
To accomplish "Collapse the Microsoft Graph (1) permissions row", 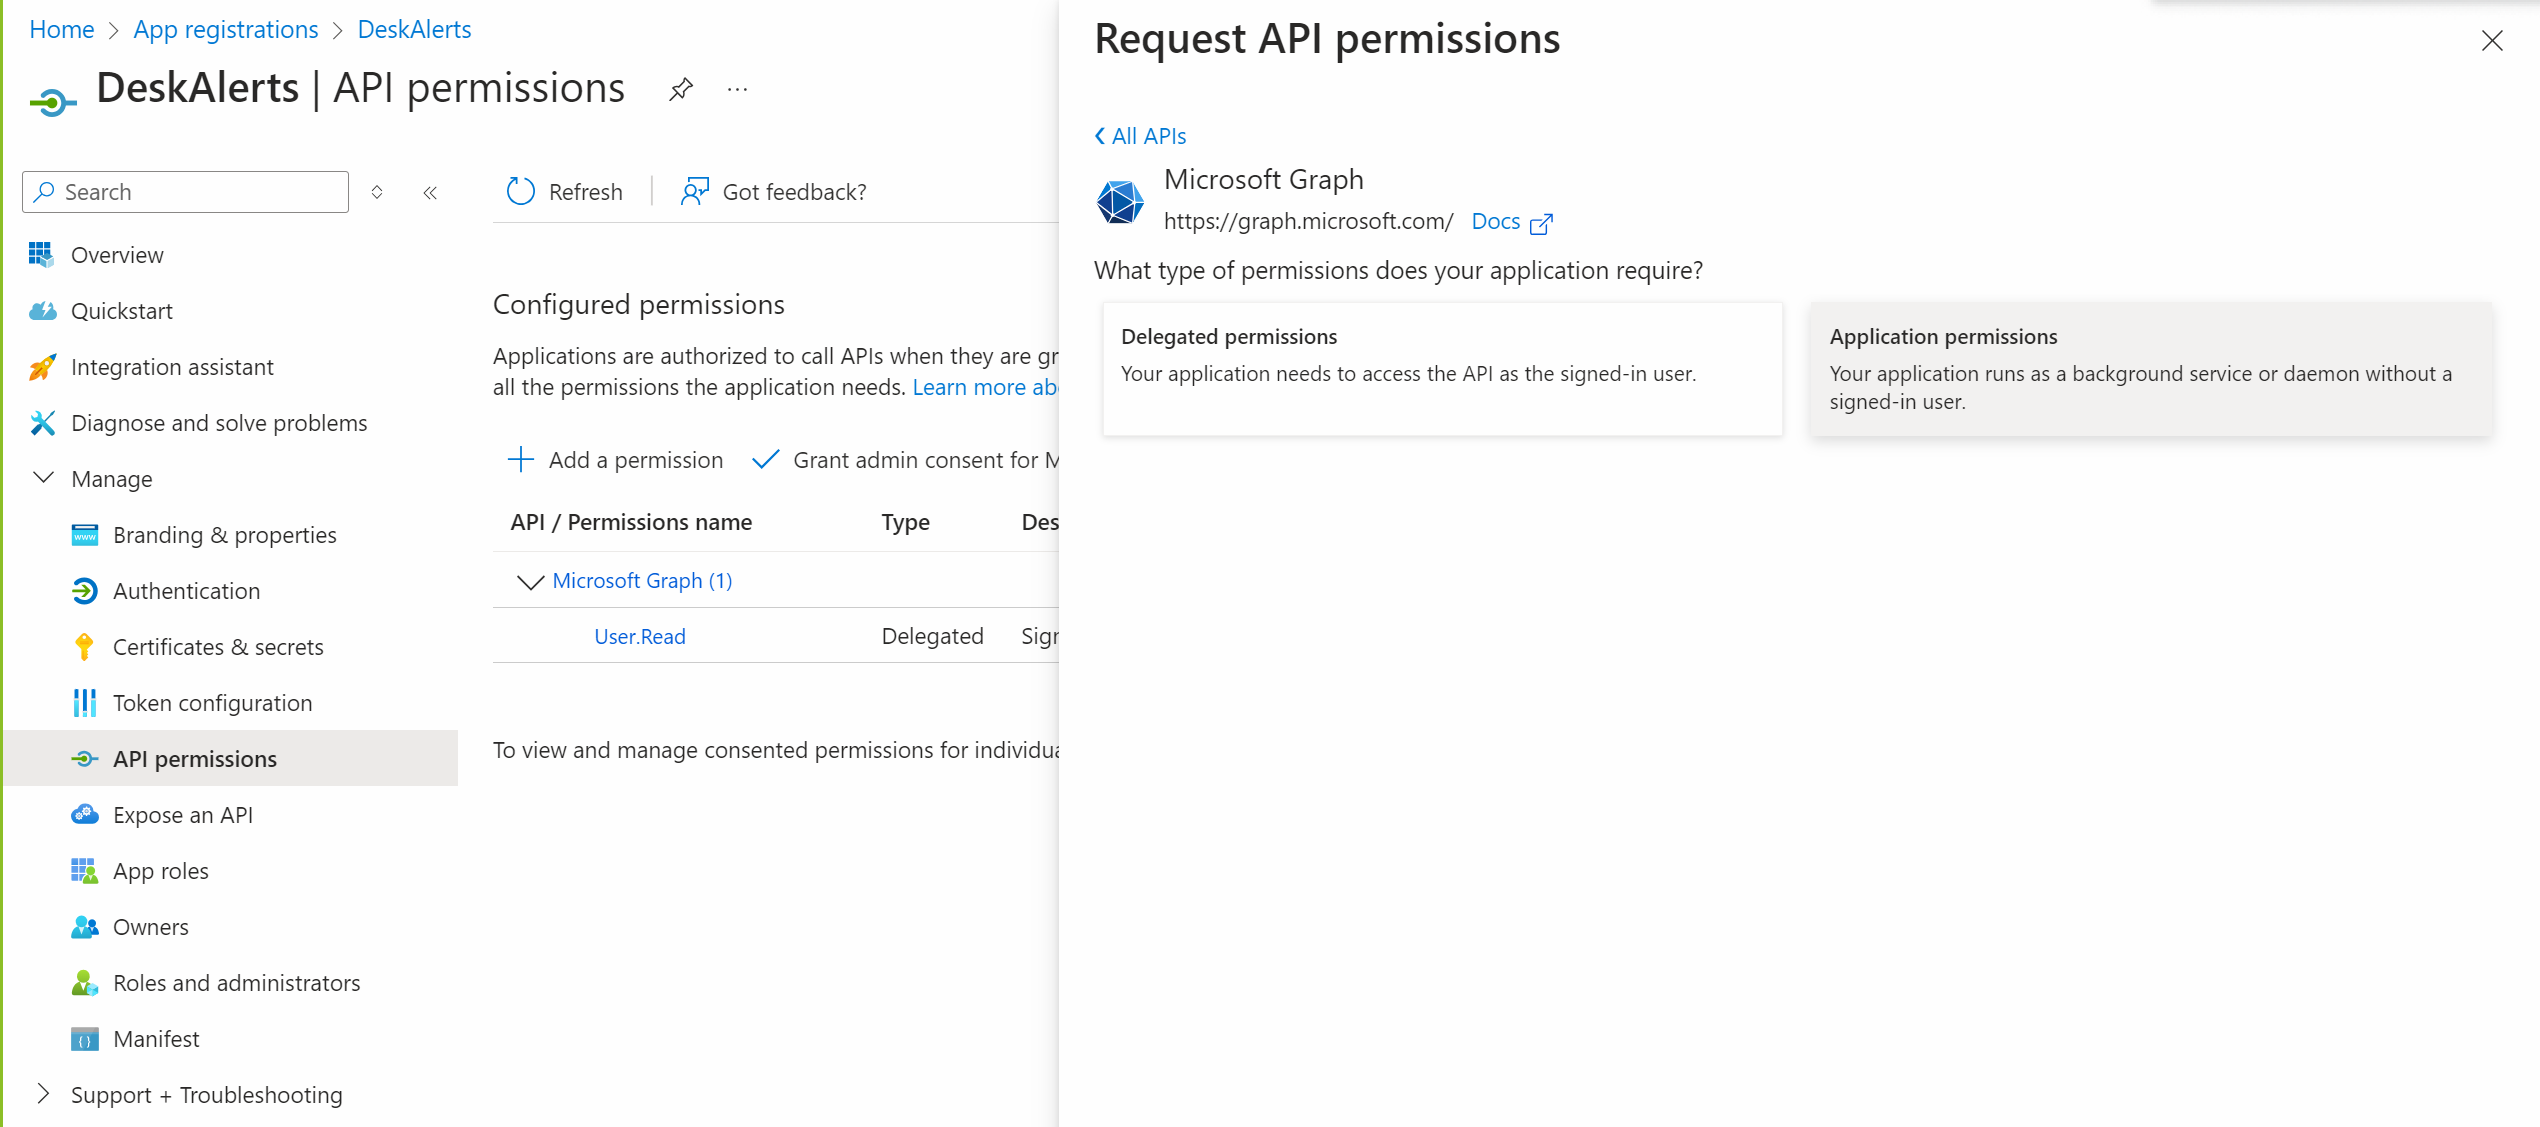I will tap(529, 581).
